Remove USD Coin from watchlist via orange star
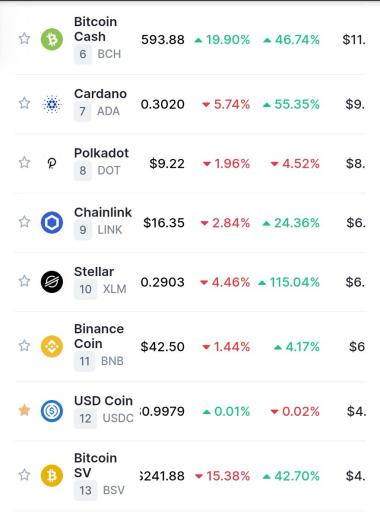Viewport: 380px width, 520px height. 24,410
